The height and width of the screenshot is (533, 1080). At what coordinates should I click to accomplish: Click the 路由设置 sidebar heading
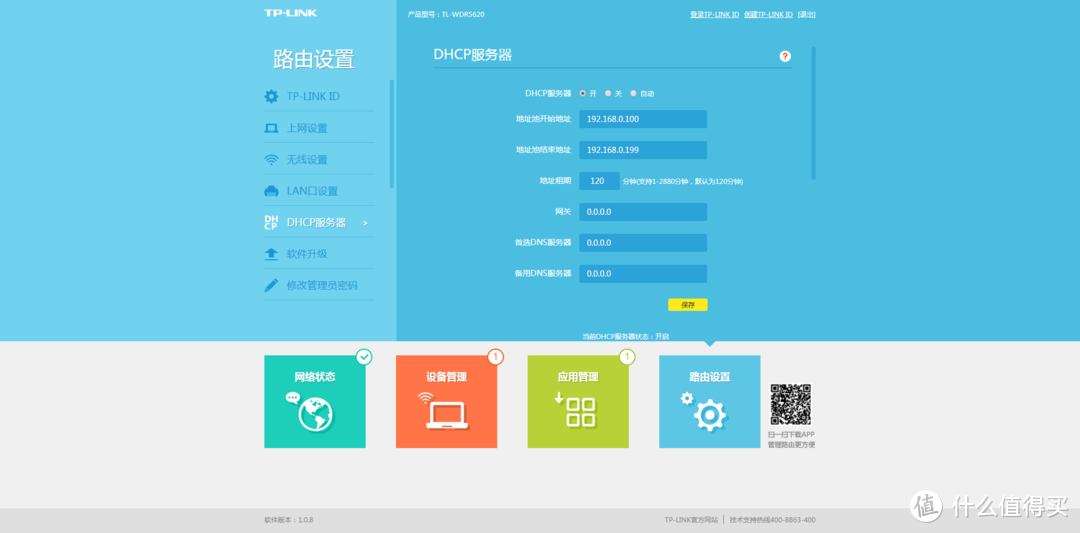click(314, 59)
